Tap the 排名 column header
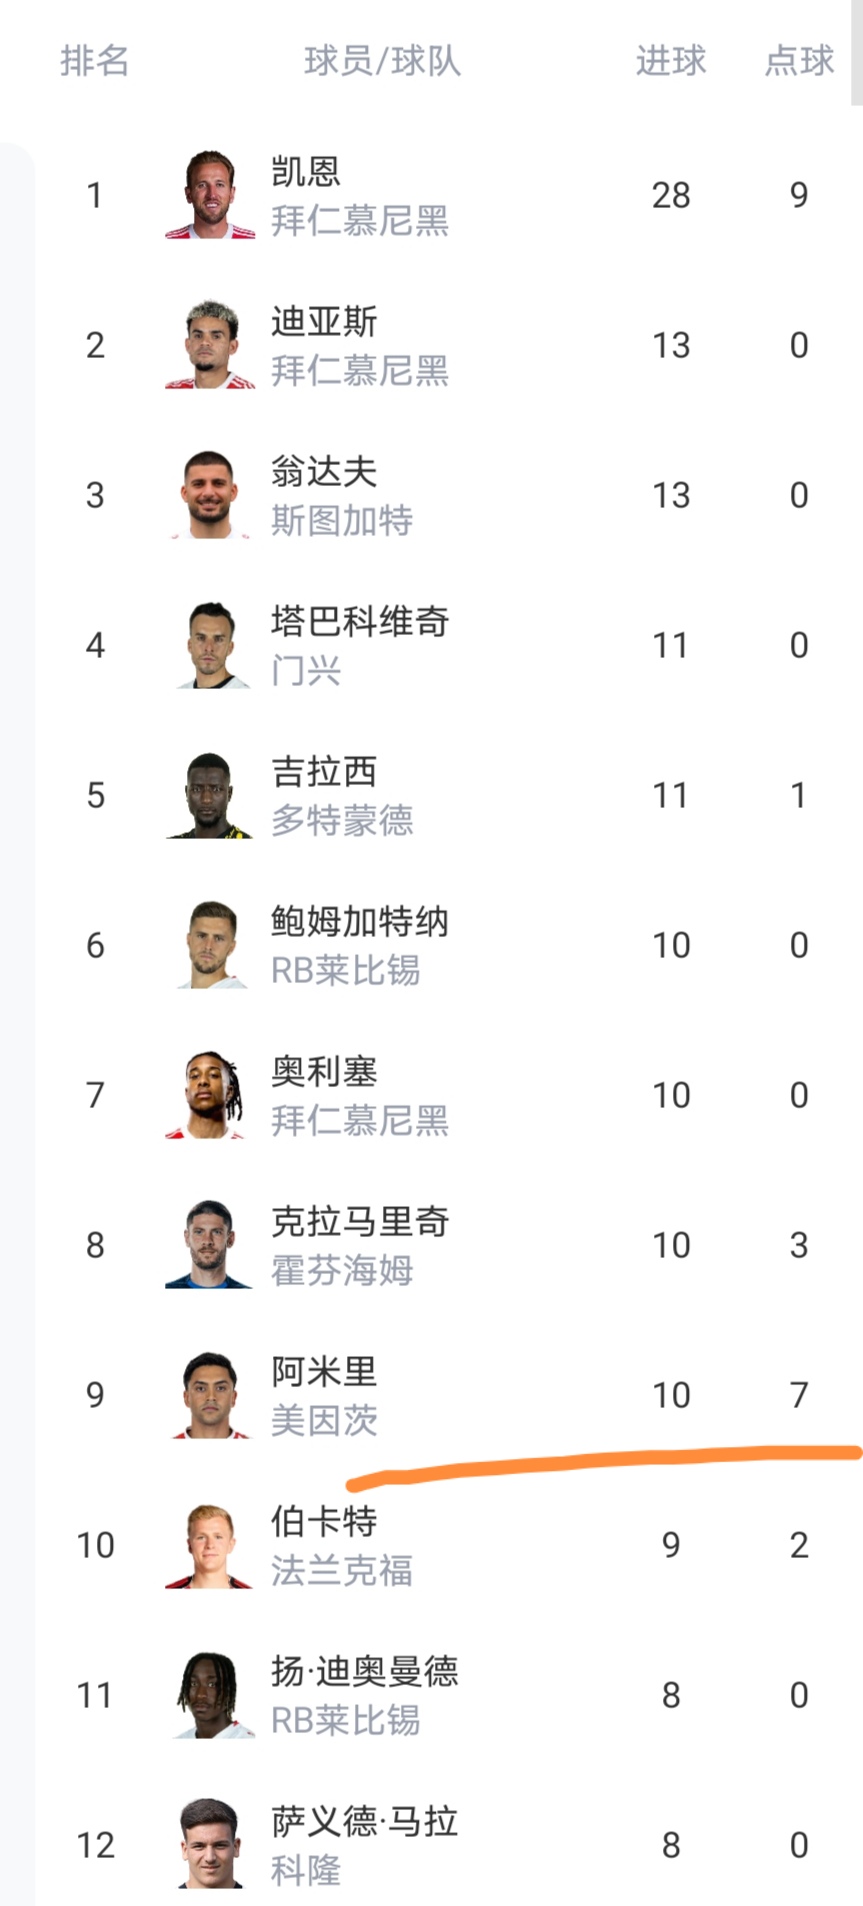The image size is (863, 1906). click(x=95, y=61)
